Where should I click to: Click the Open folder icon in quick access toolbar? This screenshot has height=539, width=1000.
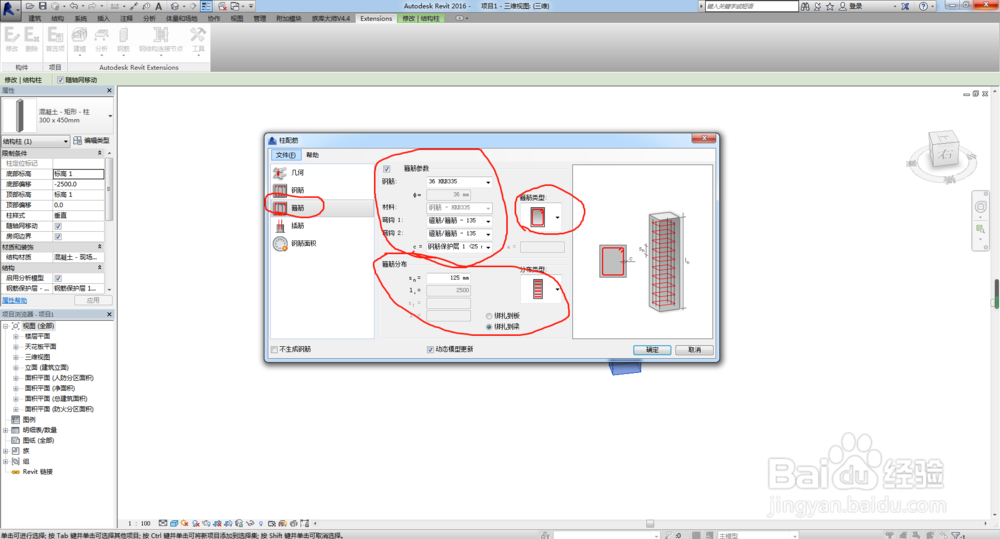click(30, 6)
